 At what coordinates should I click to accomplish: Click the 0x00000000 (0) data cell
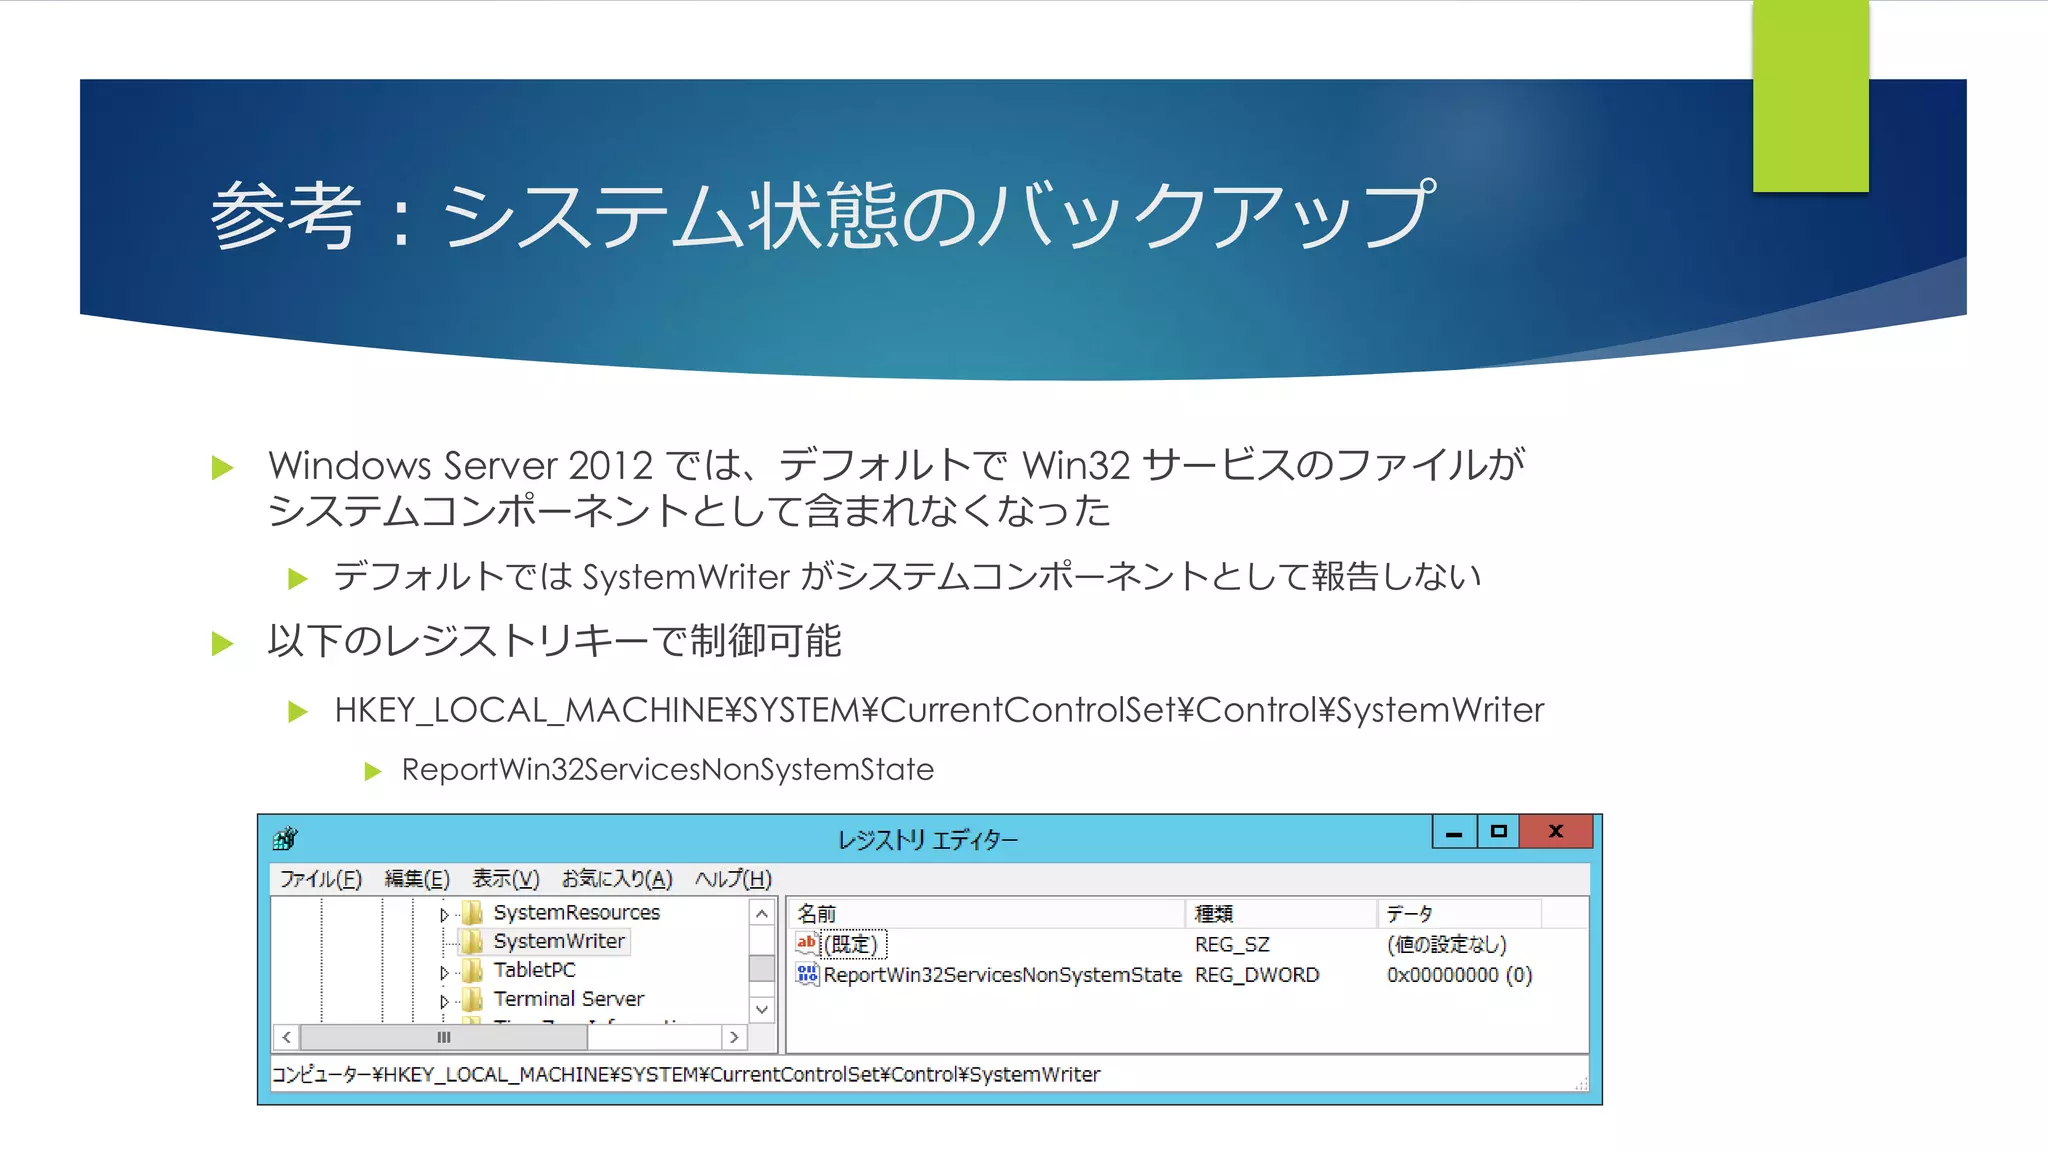(1459, 975)
